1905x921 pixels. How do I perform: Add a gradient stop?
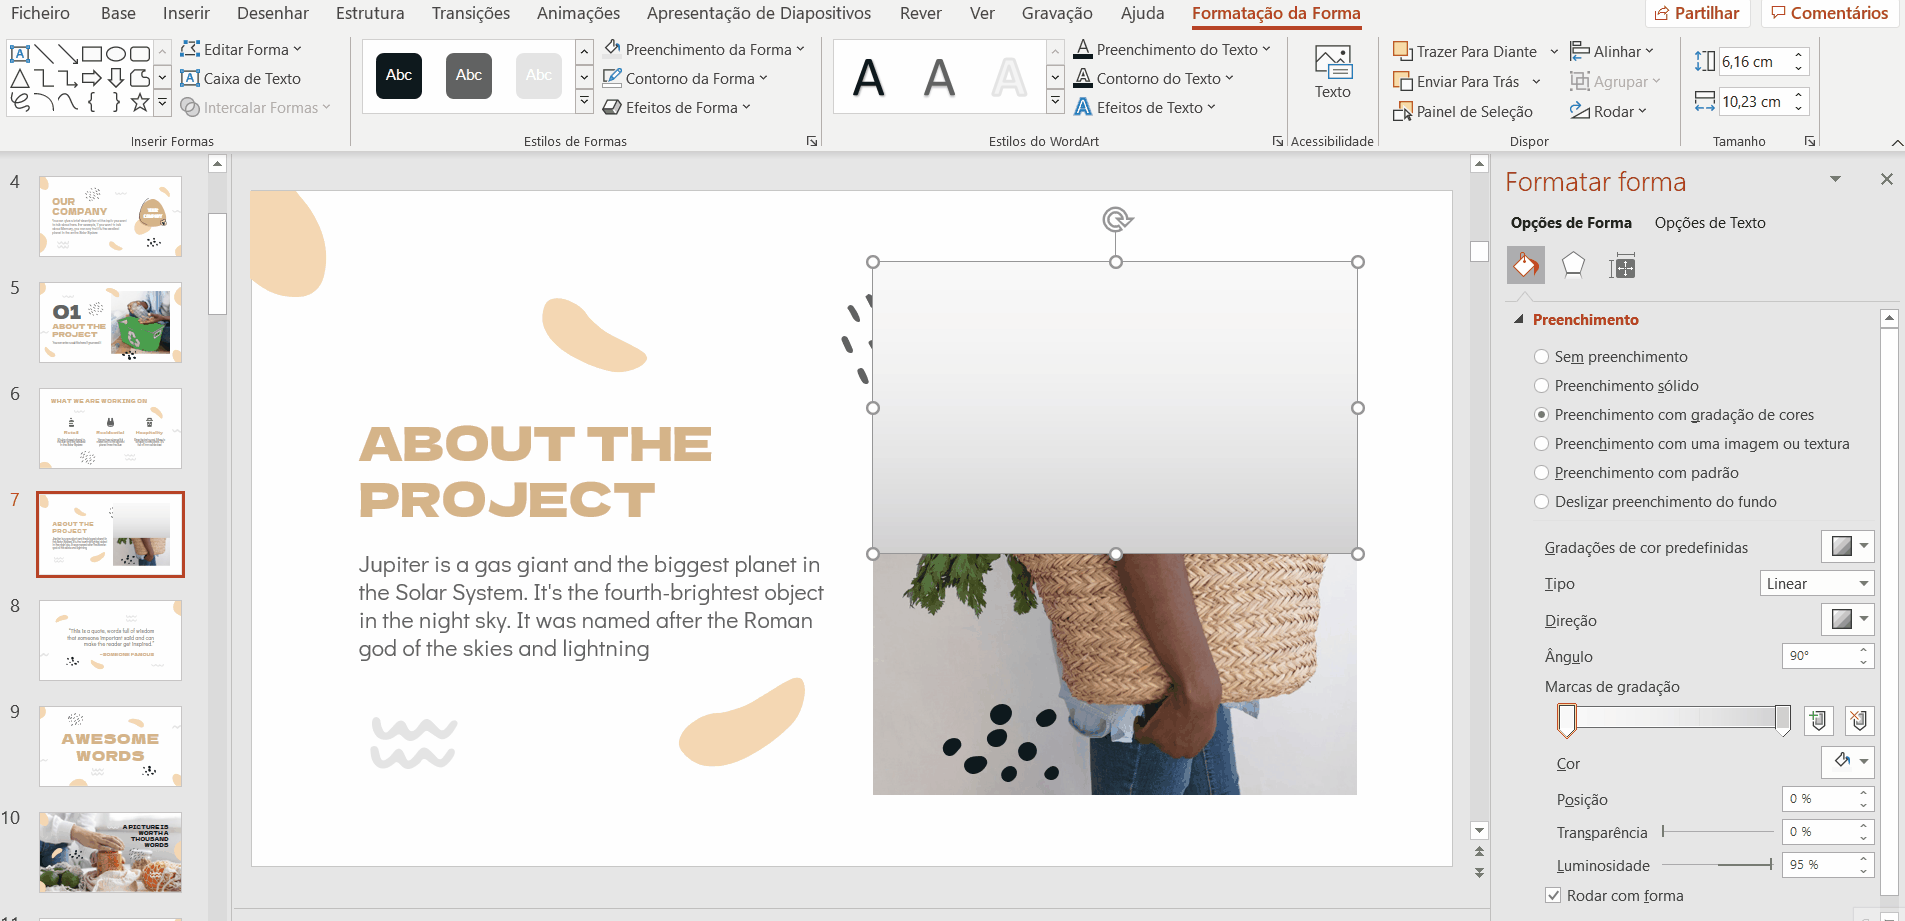tap(1818, 720)
